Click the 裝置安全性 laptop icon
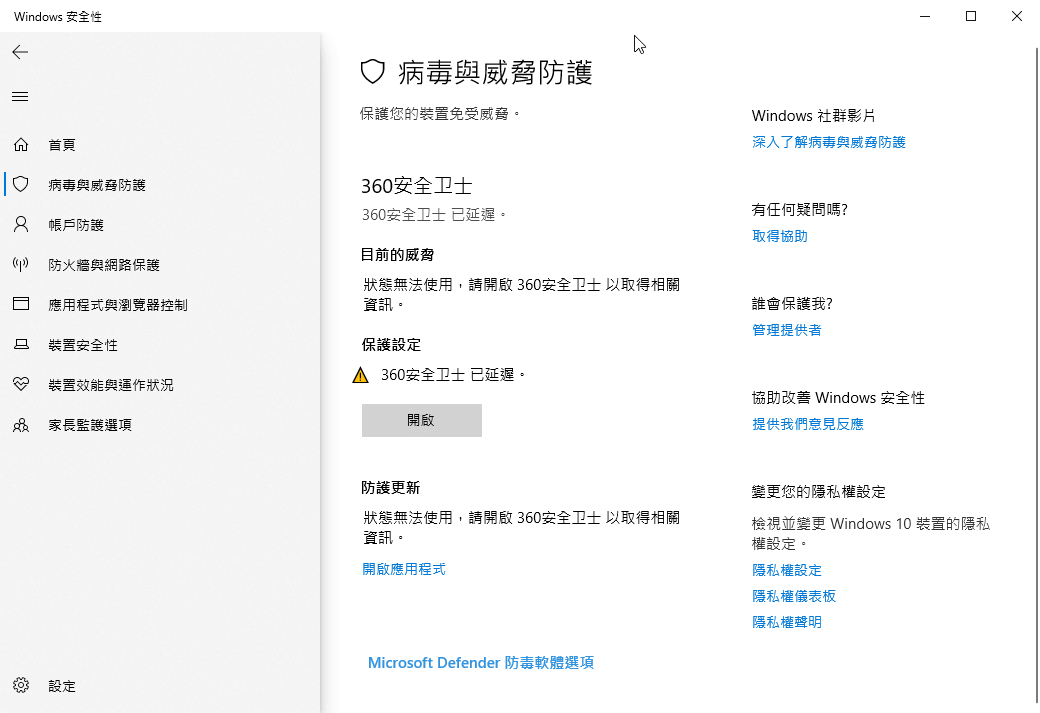The height and width of the screenshot is (713, 1040). (x=21, y=345)
